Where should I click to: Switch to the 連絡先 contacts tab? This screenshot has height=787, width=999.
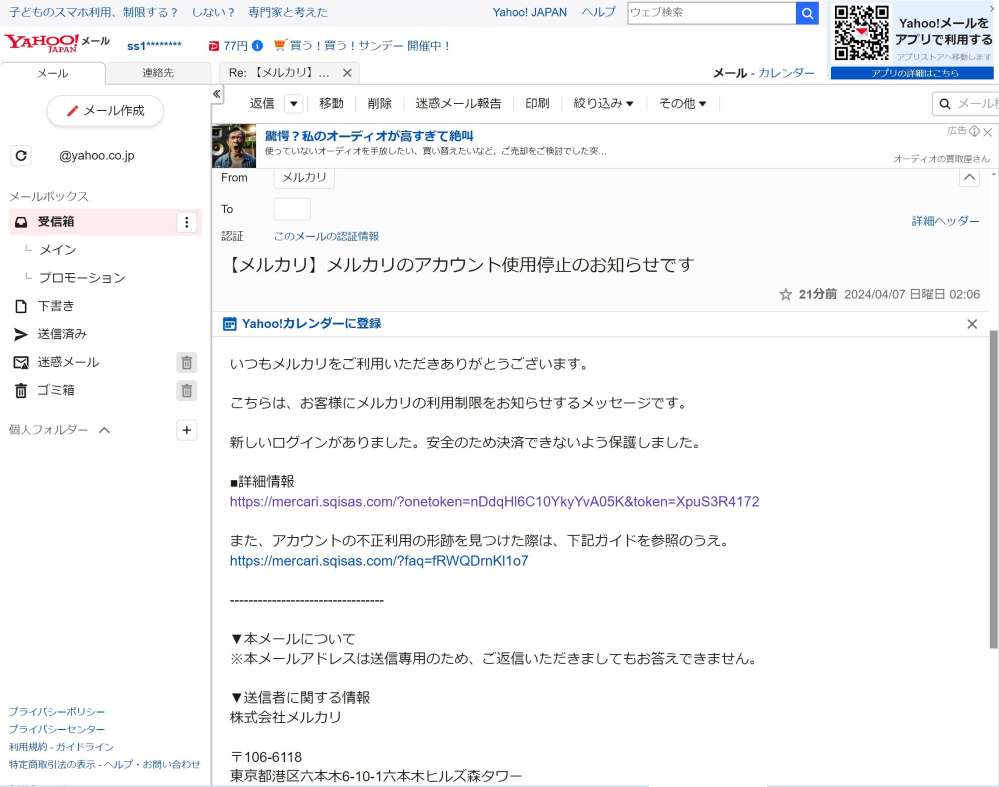(x=158, y=73)
